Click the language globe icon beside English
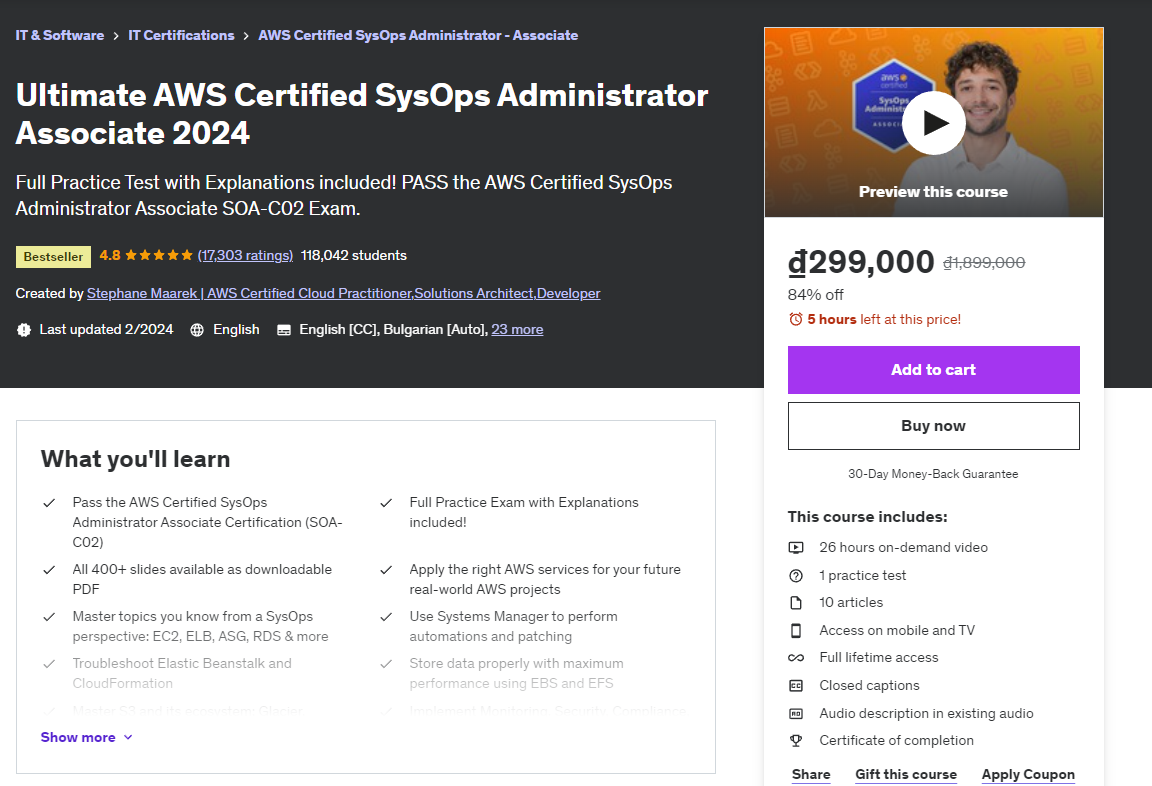This screenshot has height=786, width=1152. pyautogui.click(x=197, y=329)
